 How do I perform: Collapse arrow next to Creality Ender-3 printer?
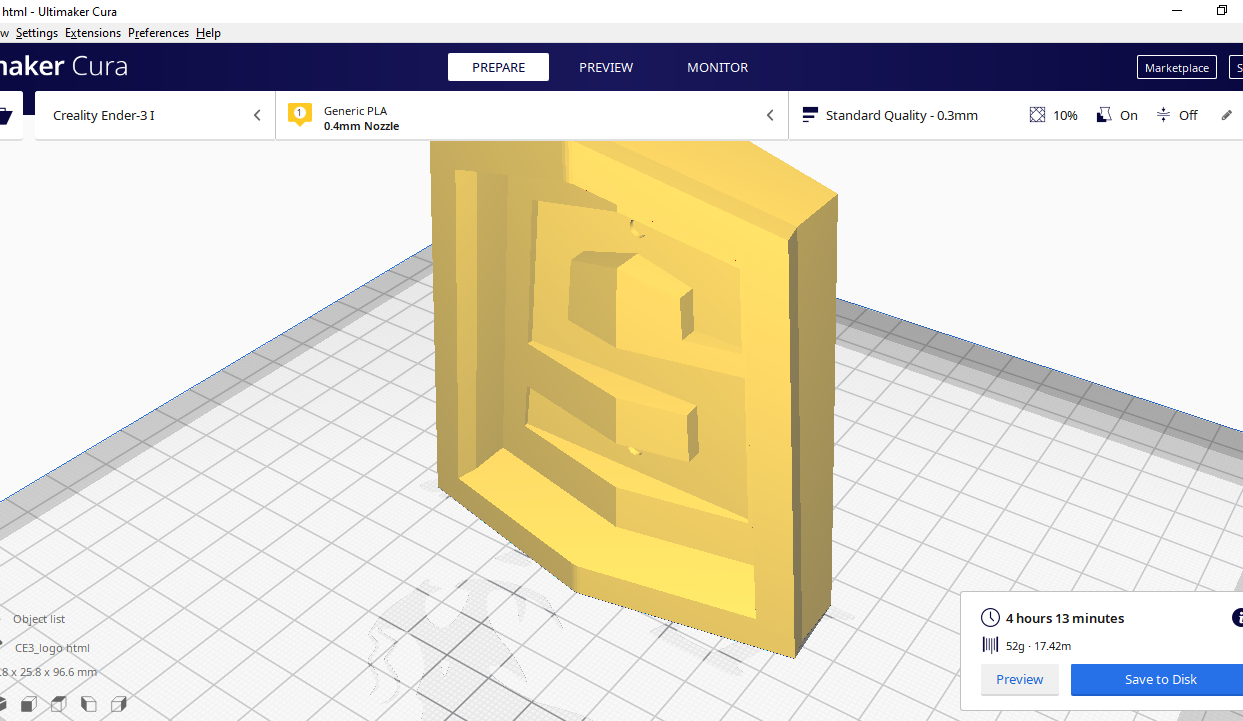pyautogui.click(x=257, y=115)
